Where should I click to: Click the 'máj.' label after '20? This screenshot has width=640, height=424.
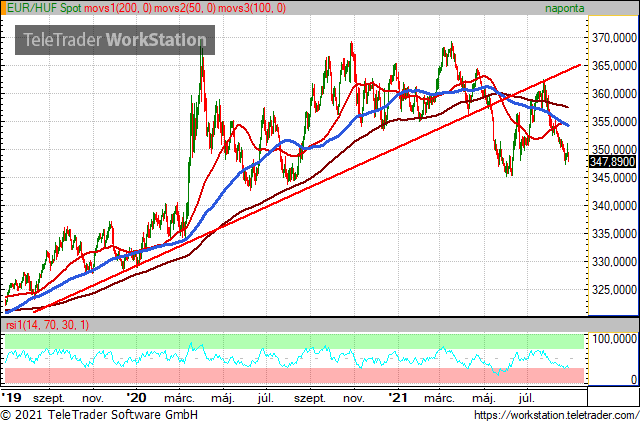point(223,398)
